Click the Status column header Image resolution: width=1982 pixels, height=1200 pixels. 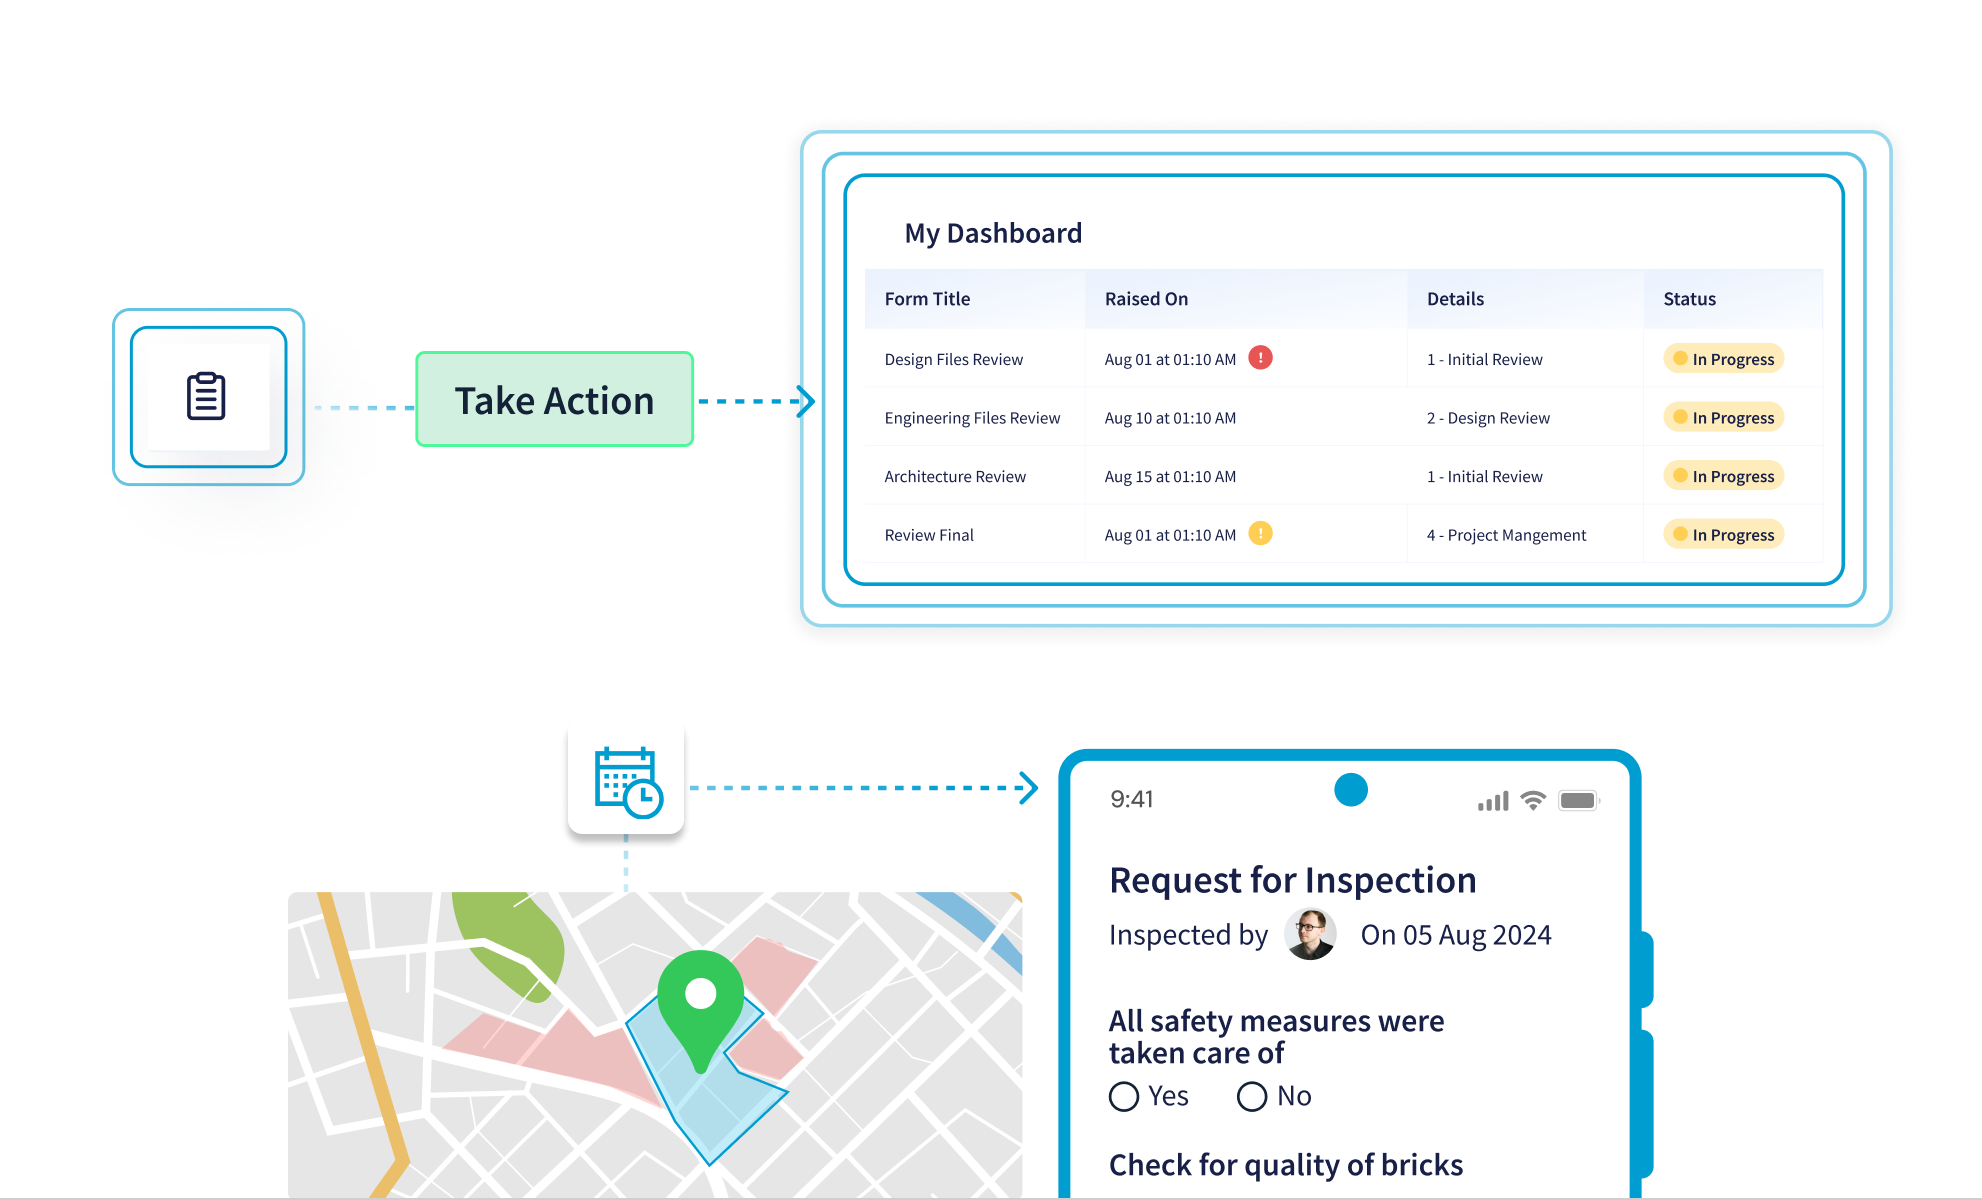tap(1689, 299)
